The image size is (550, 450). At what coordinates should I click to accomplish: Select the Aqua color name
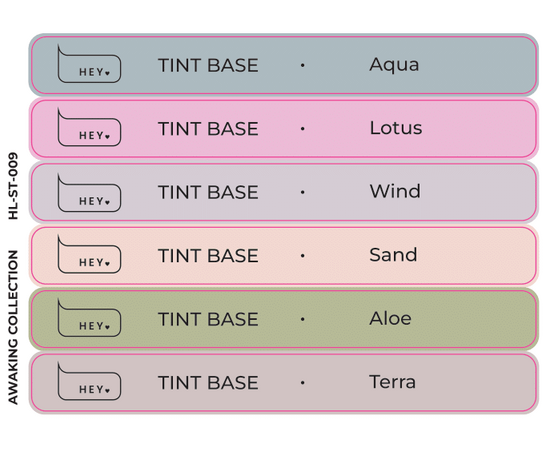pos(394,65)
